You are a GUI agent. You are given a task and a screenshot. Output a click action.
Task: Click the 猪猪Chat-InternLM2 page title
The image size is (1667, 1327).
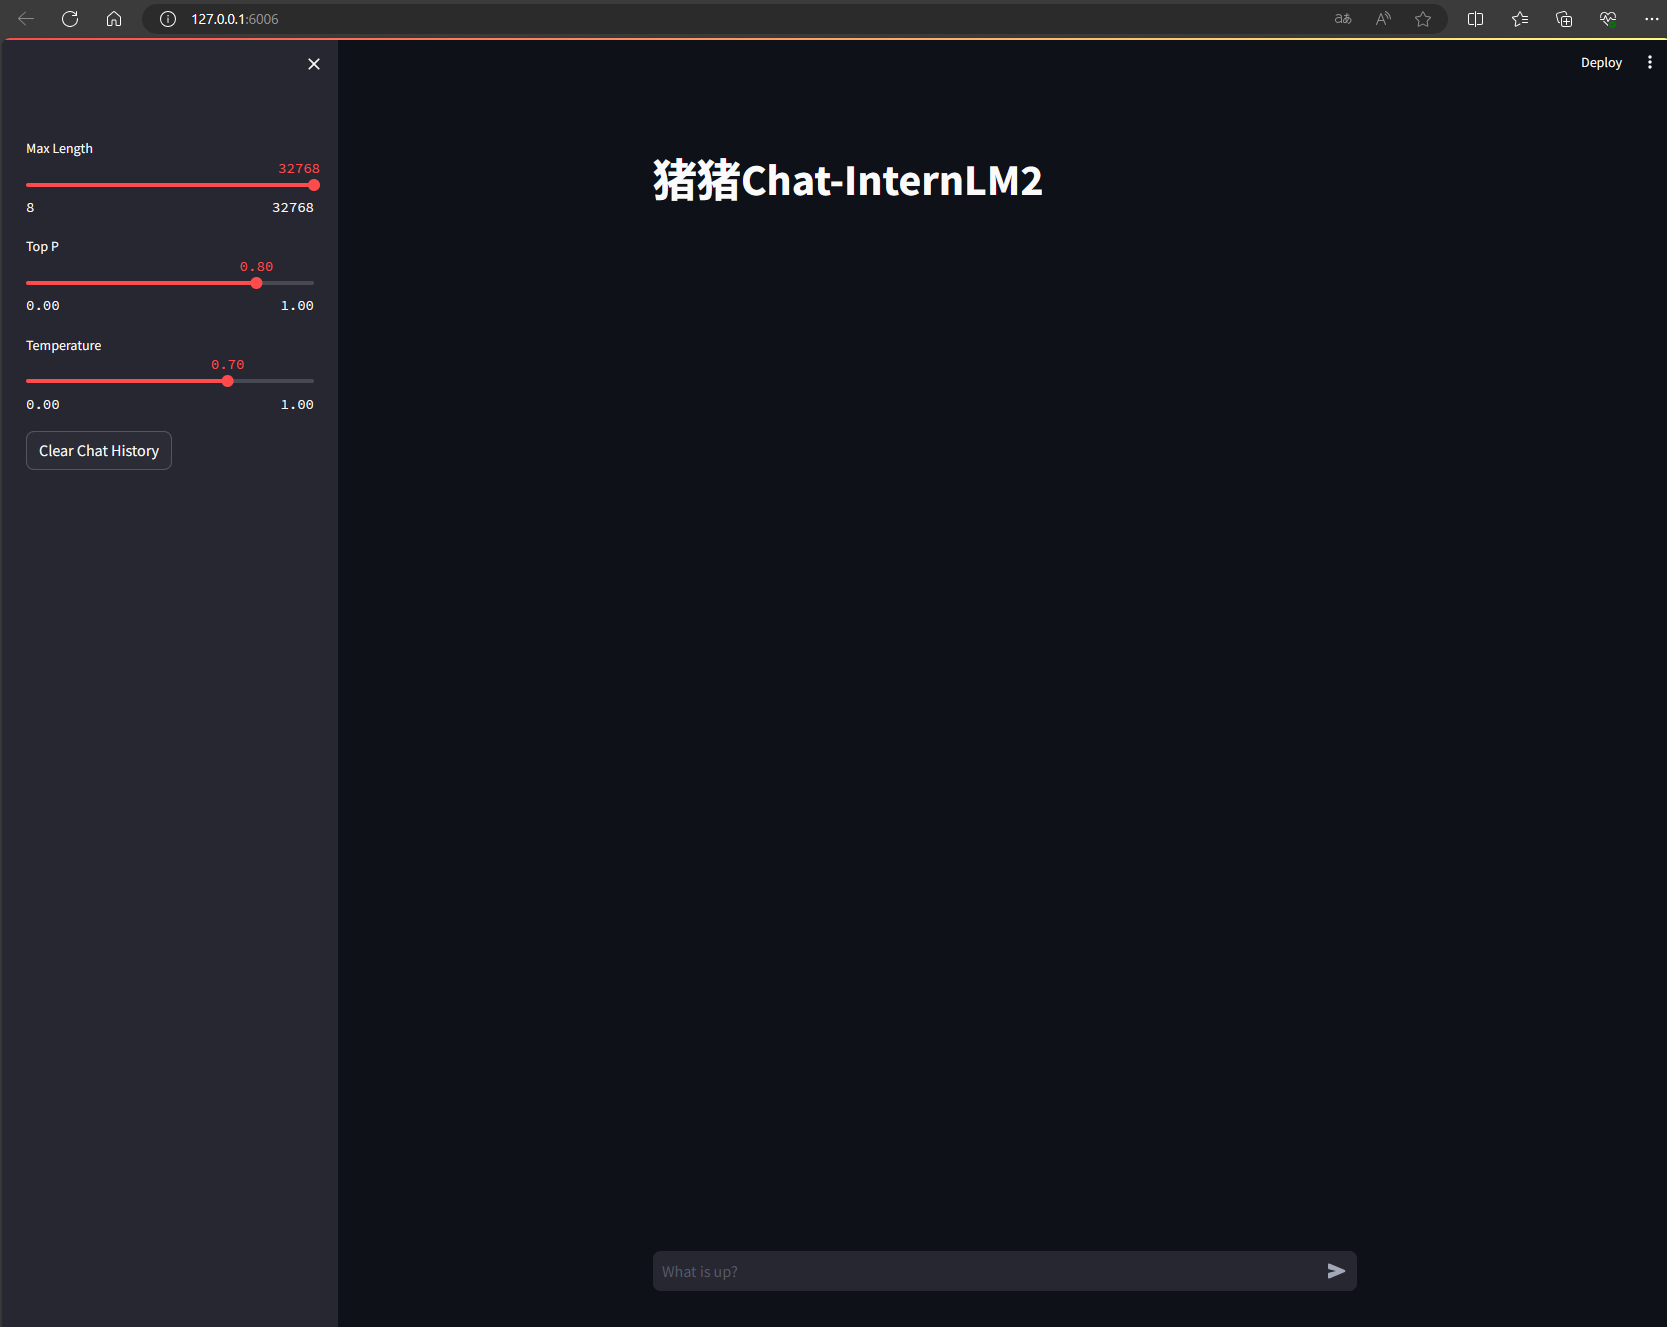(848, 181)
